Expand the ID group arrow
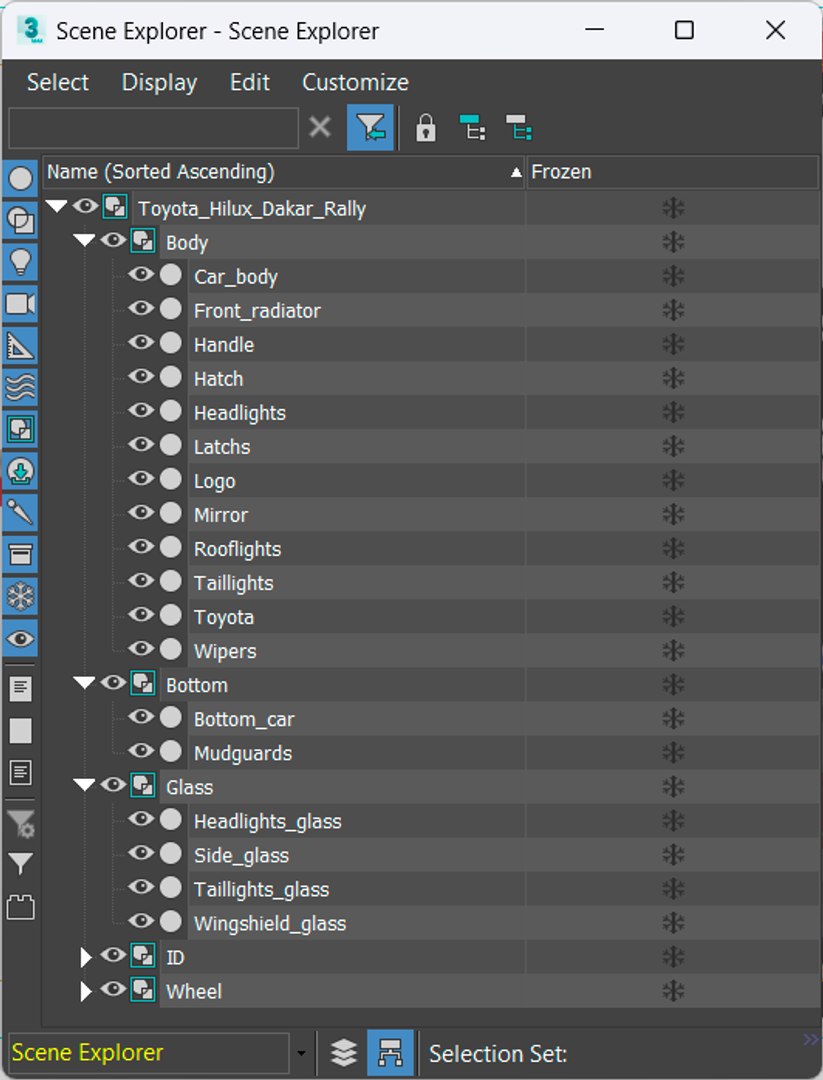This screenshot has height=1080, width=823. point(85,957)
